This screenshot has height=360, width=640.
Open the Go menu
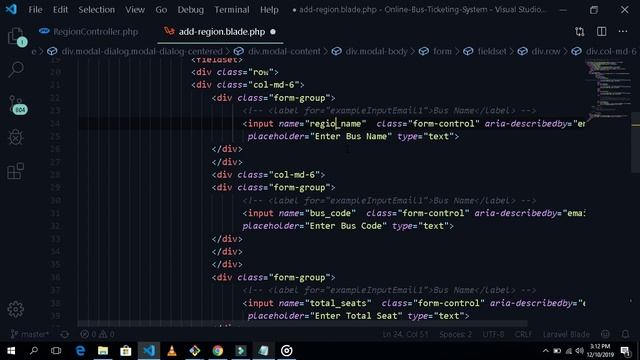point(161,9)
